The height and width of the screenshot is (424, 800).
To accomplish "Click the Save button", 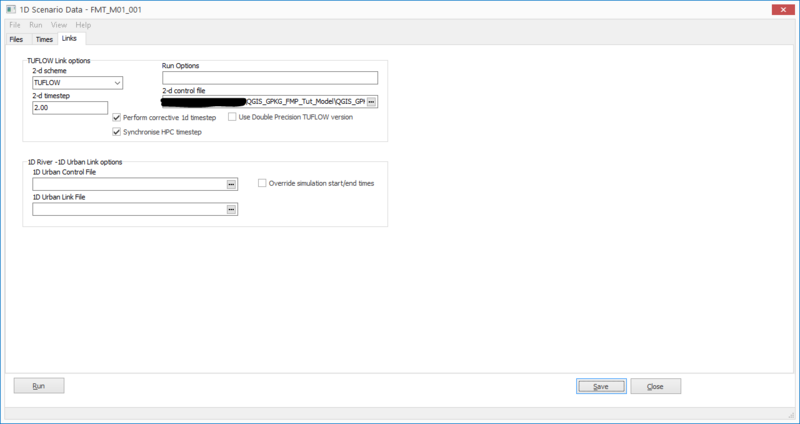I will (601, 386).
